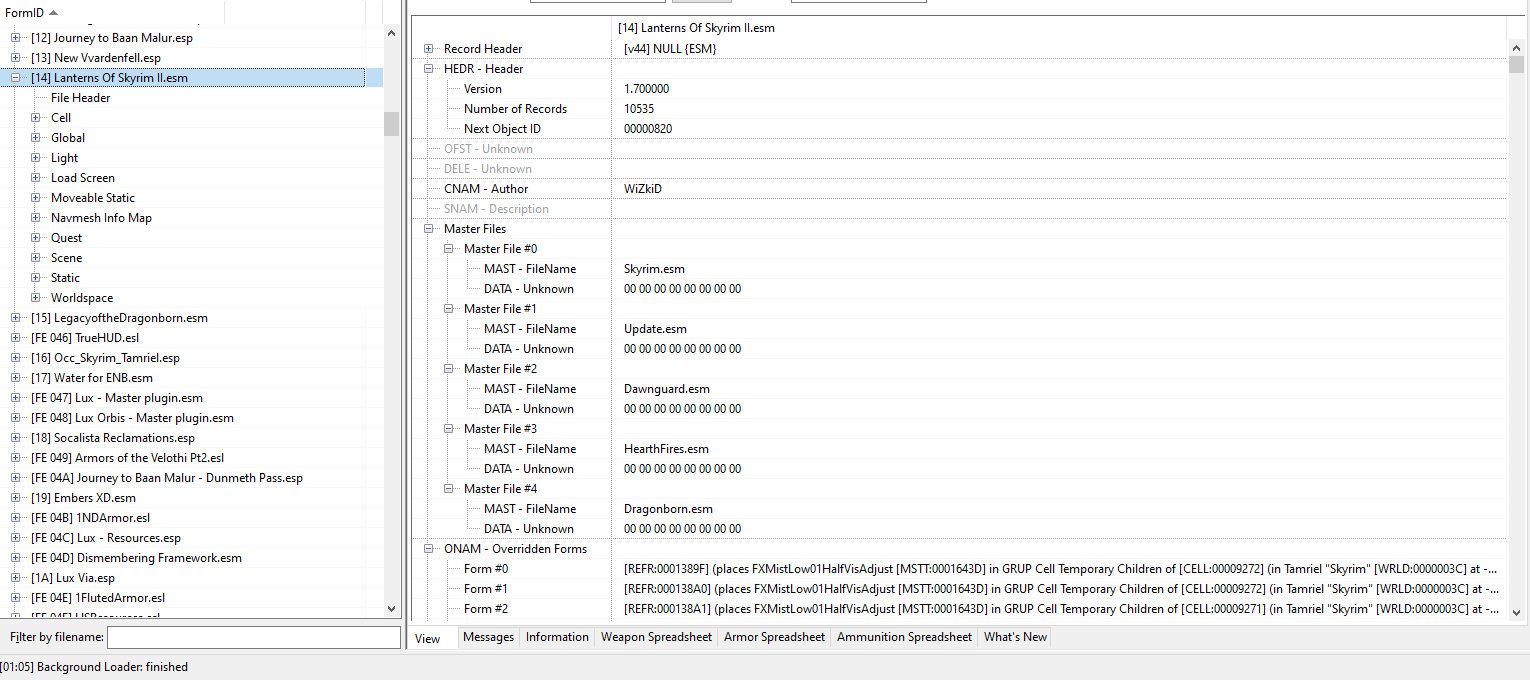Open the Ammunition Spreadsheet tab
This screenshot has height=680, width=1530.
pyautogui.click(x=904, y=637)
